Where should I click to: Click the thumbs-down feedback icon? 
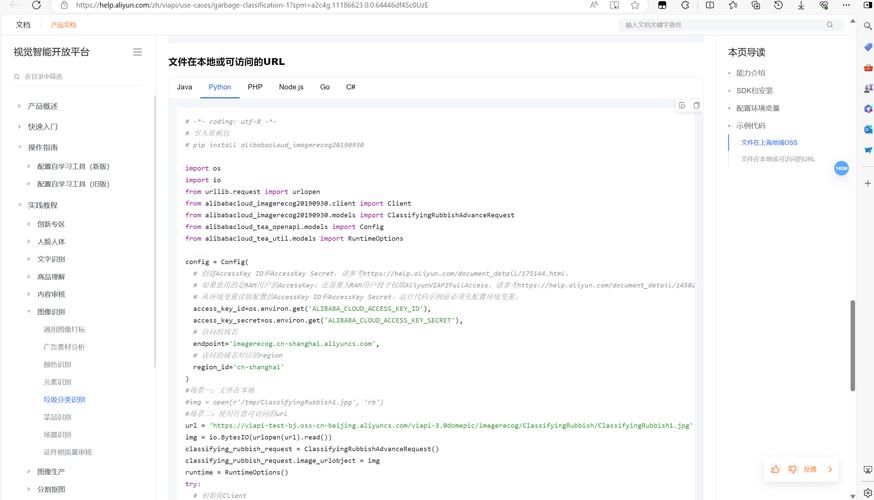pos(793,469)
